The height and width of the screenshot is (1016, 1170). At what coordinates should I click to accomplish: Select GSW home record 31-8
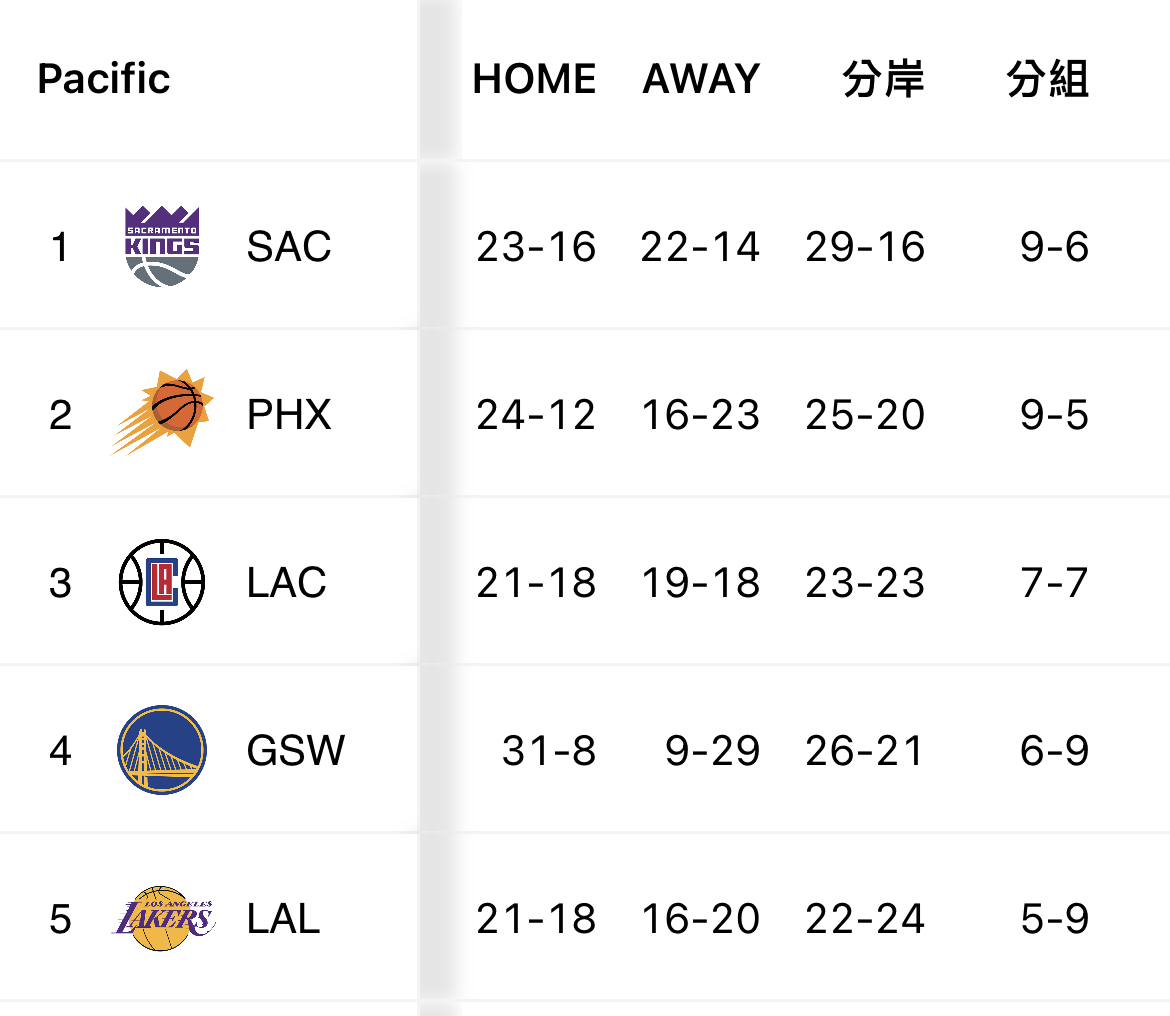click(x=548, y=750)
